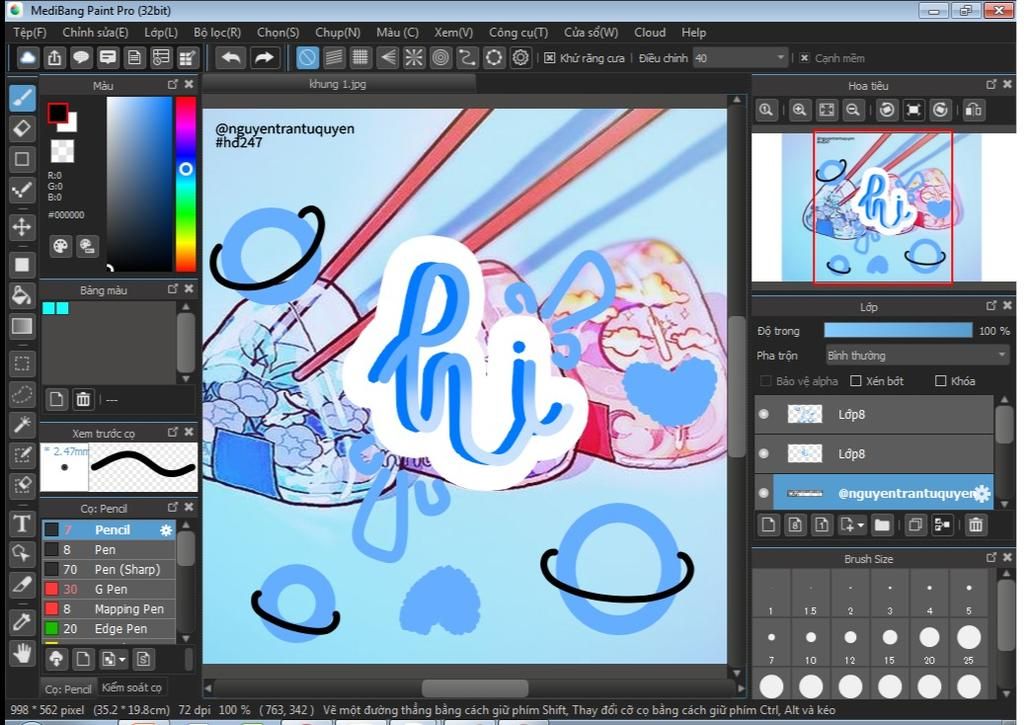Open add-brush dropdown in brush panel
This screenshot has height=725, width=1024.
122,660
